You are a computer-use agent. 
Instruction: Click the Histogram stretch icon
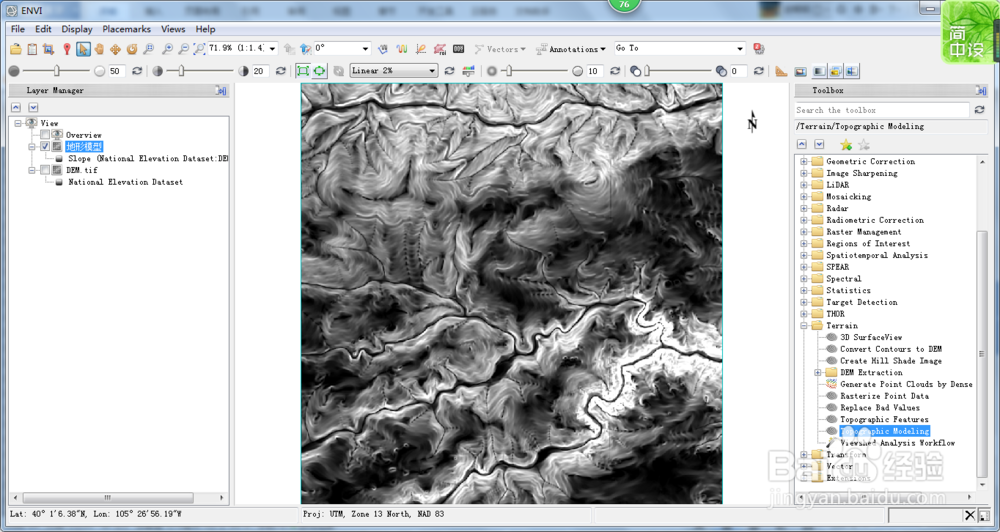pos(469,71)
